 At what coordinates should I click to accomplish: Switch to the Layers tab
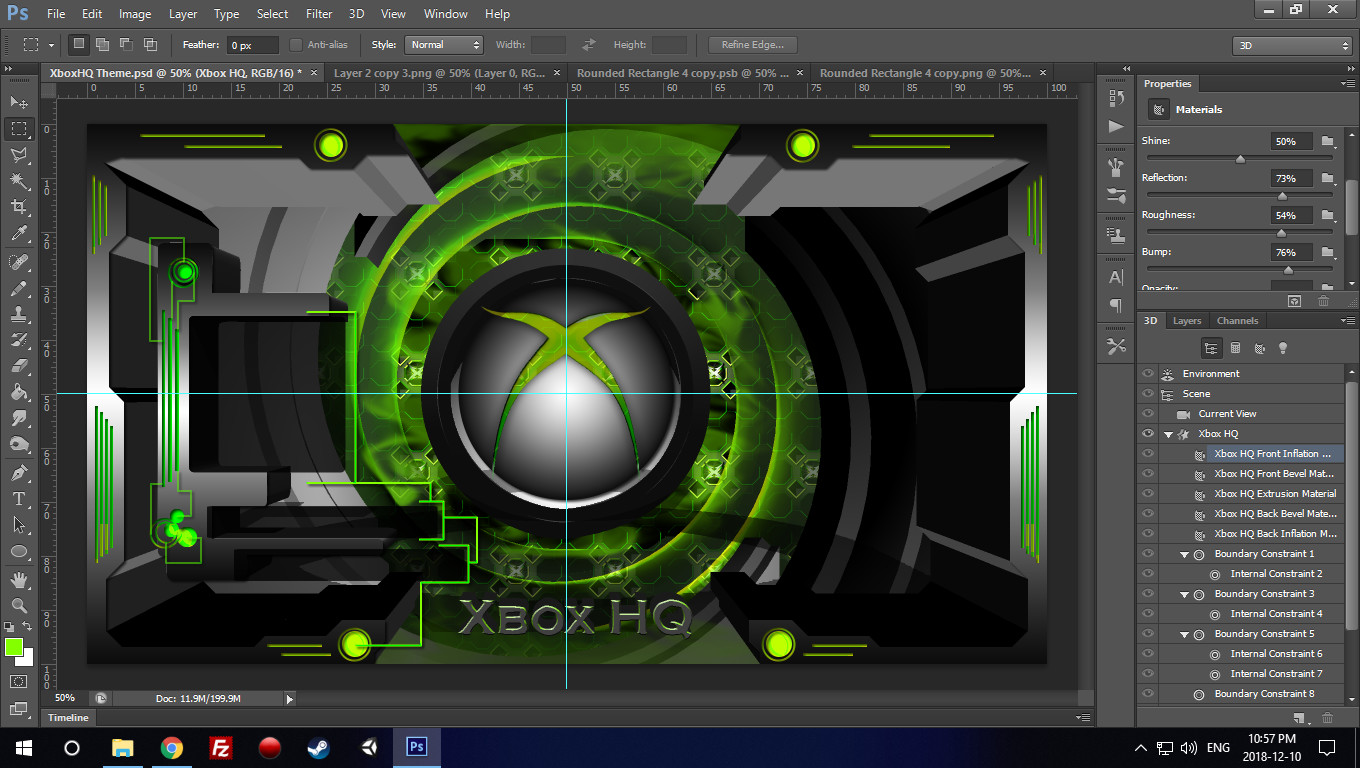[x=1187, y=321]
